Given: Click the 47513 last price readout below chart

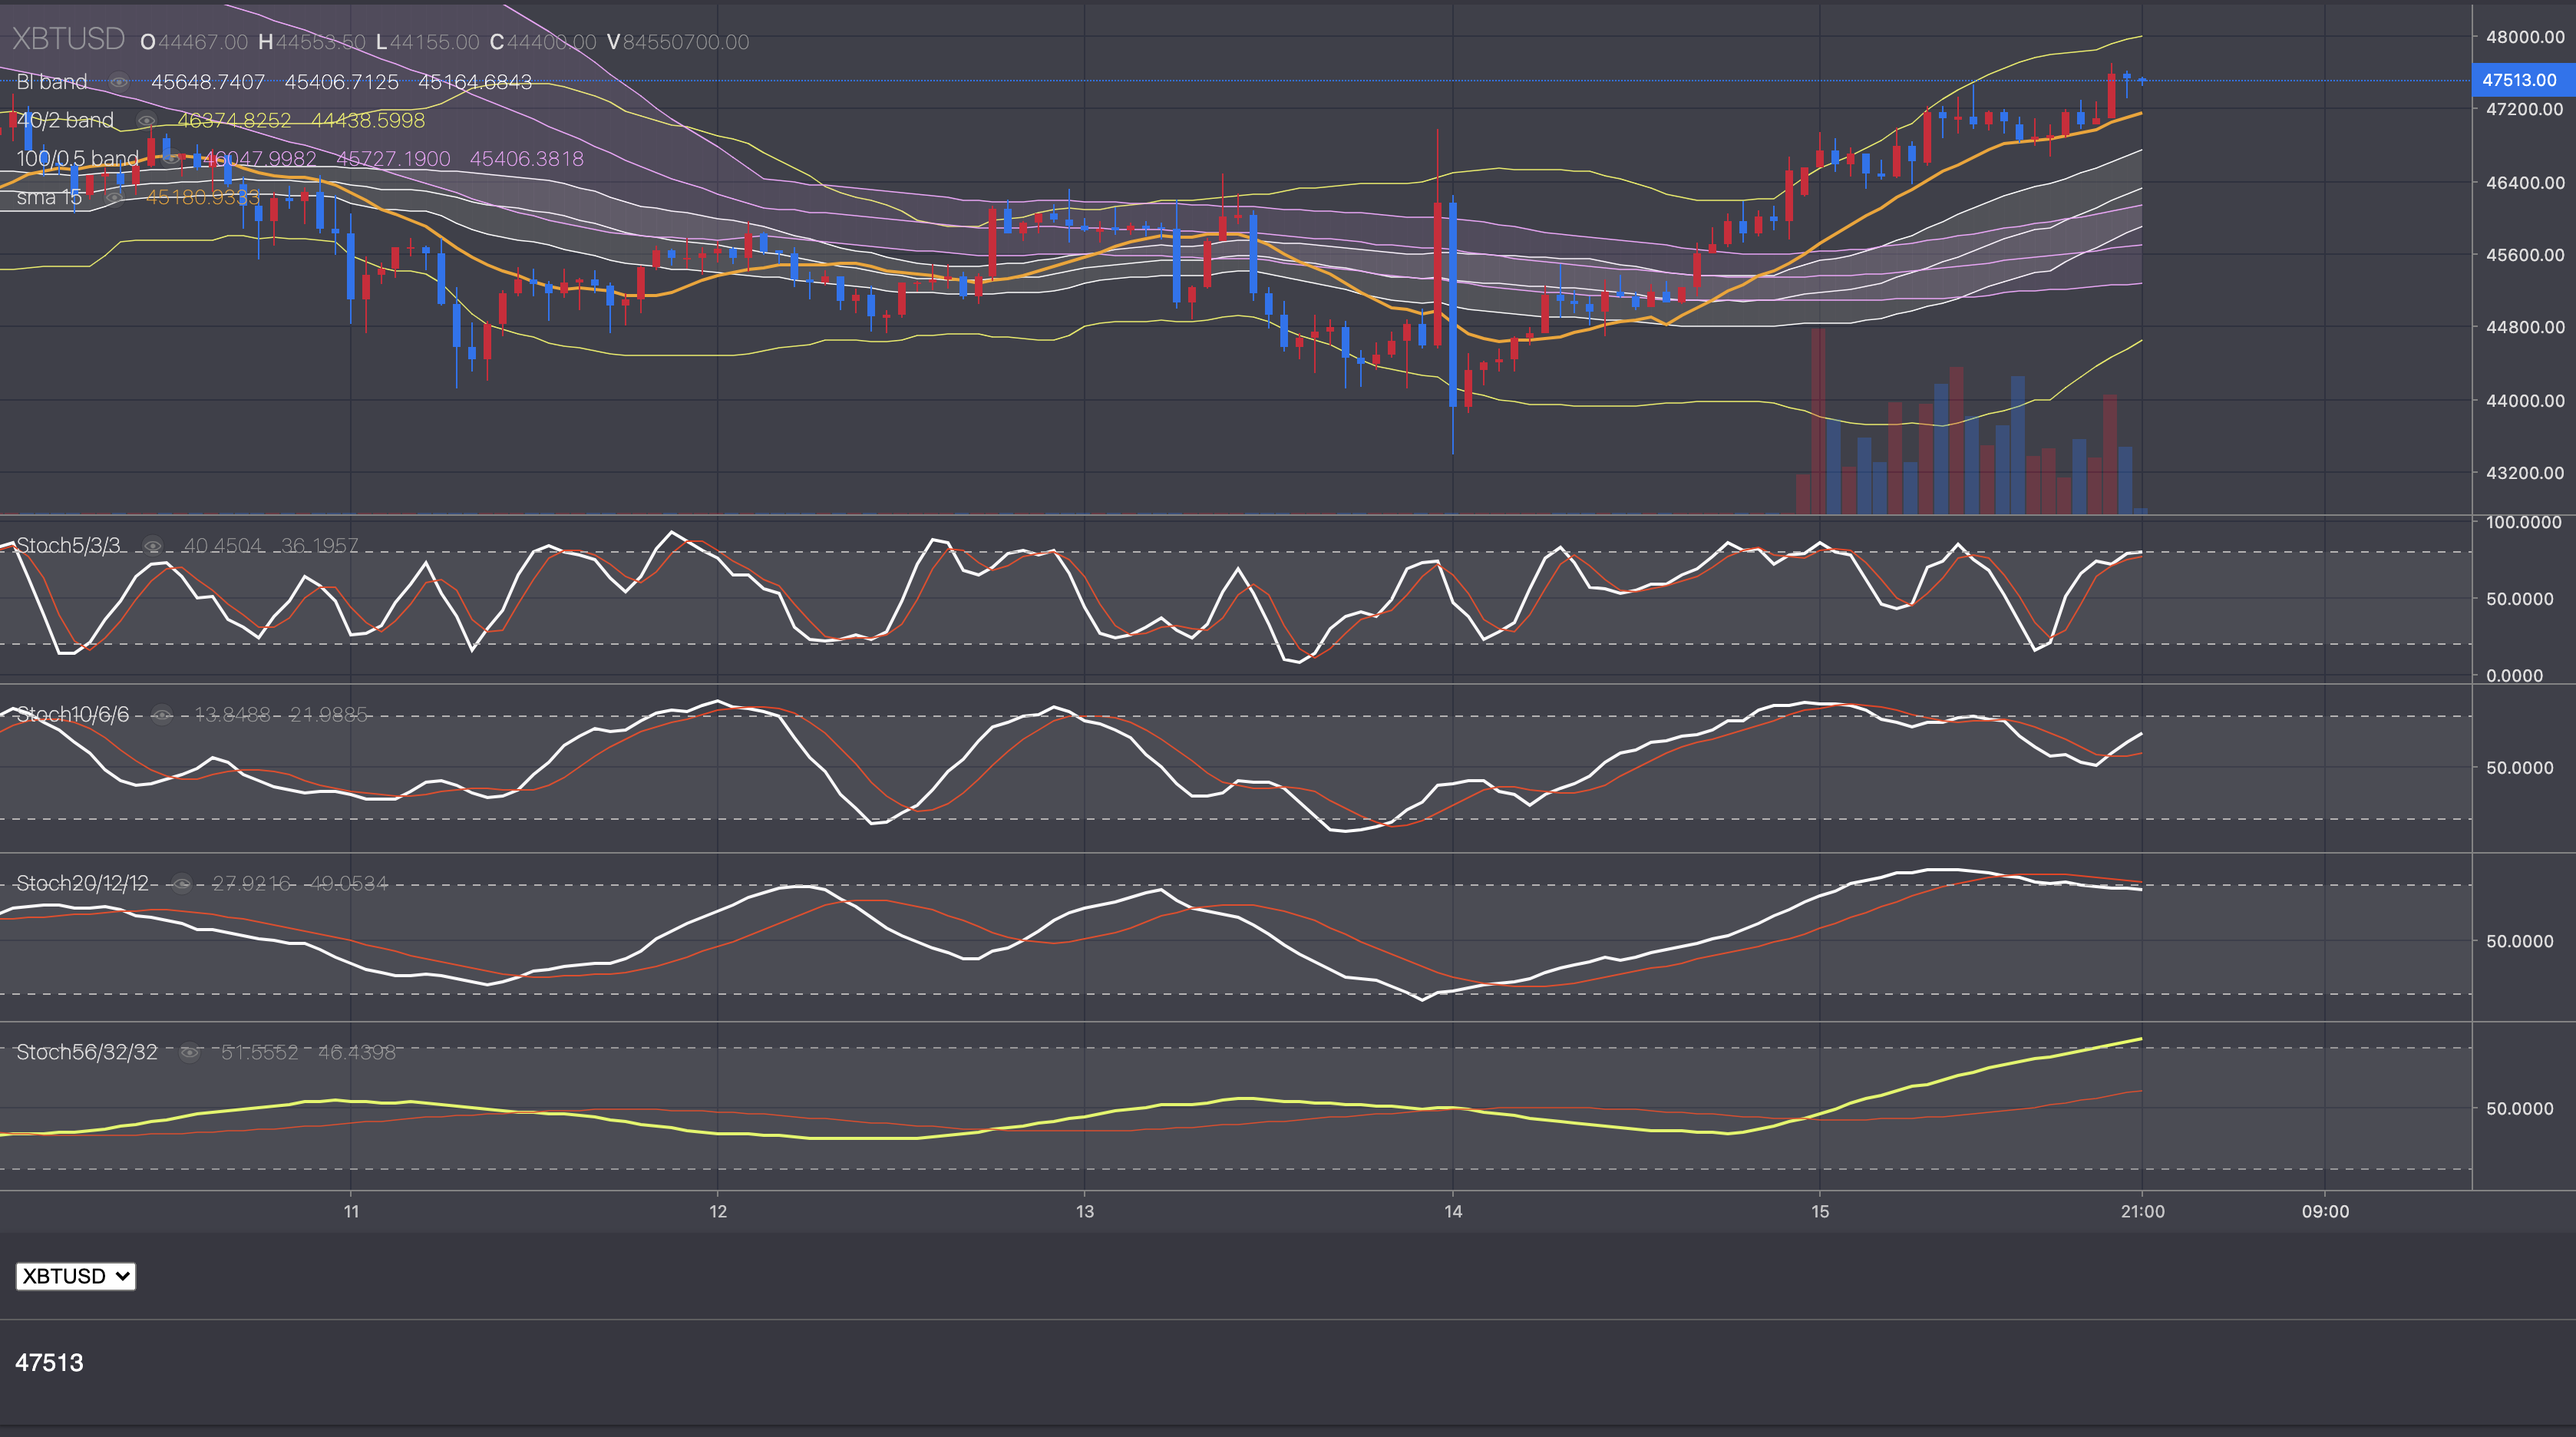Looking at the screenshot, I should tap(49, 1363).
